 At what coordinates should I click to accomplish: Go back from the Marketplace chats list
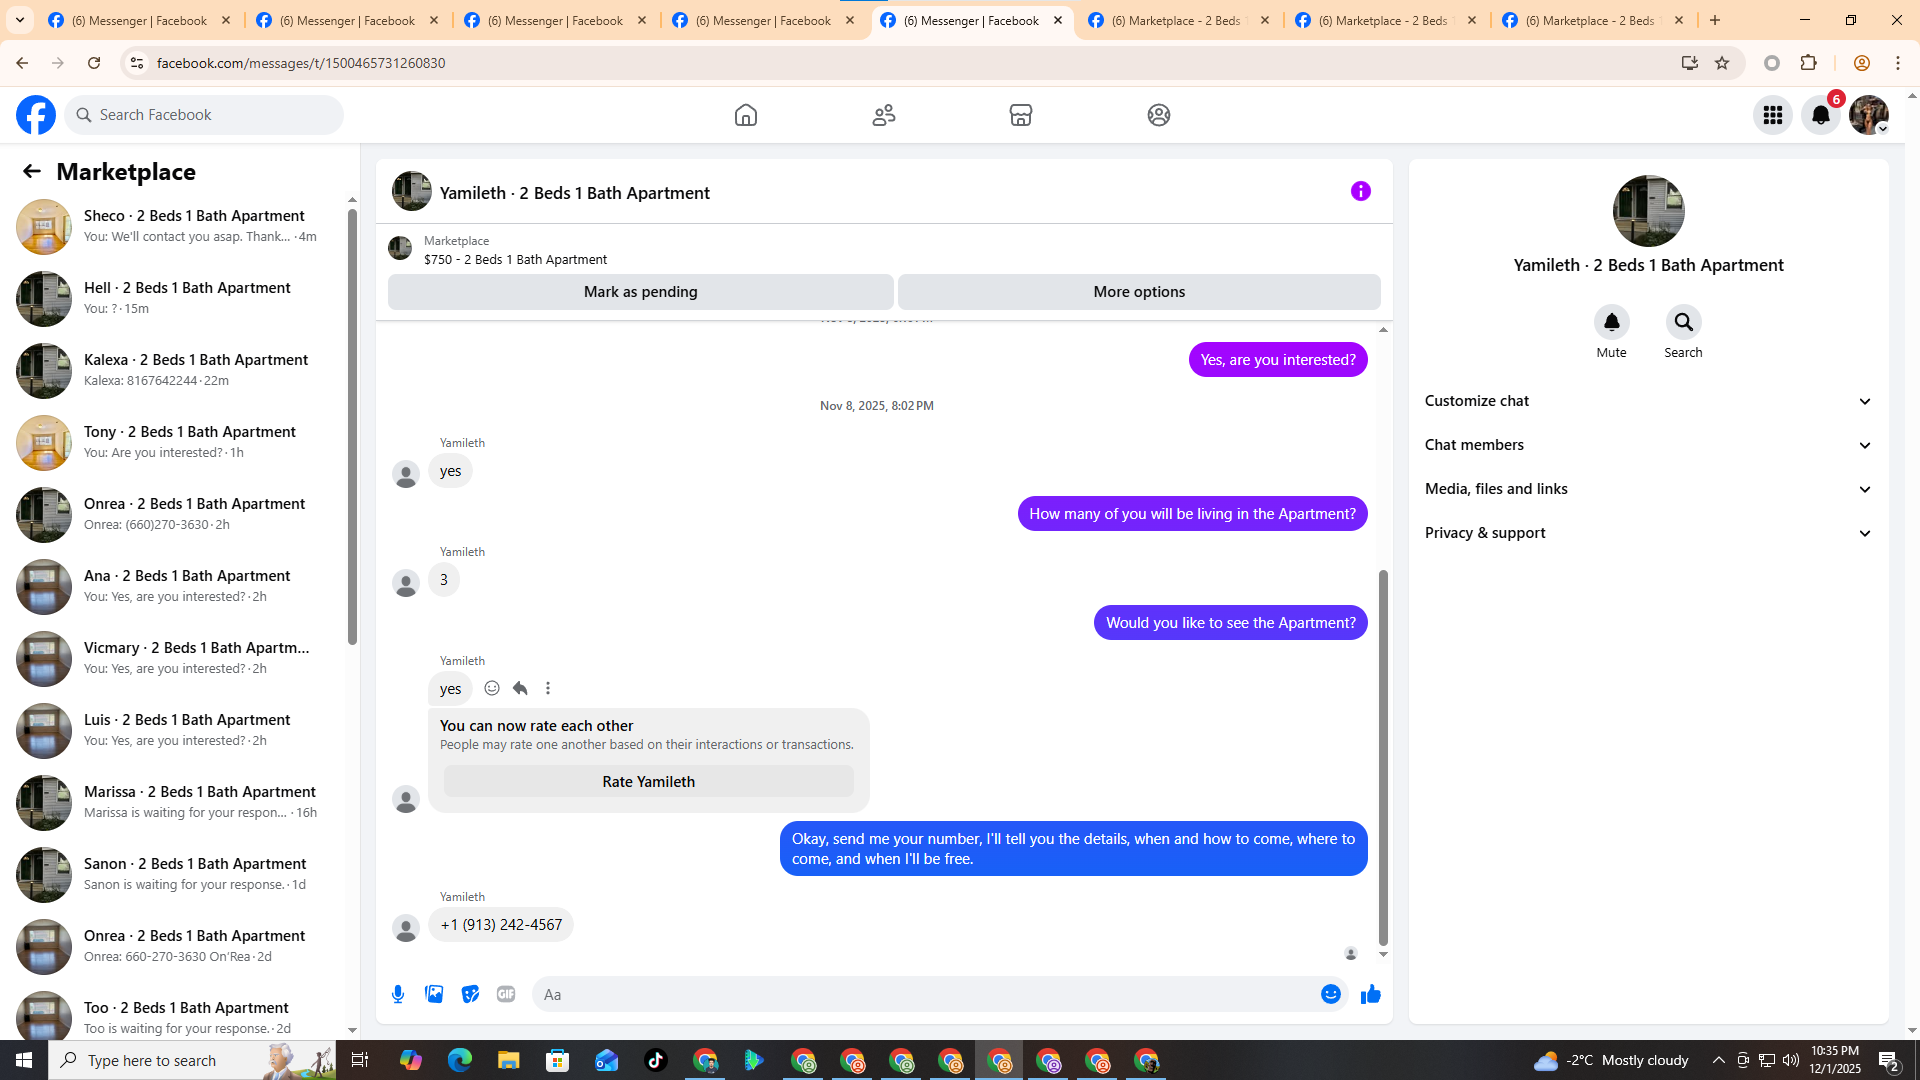[x=32, y=172]
